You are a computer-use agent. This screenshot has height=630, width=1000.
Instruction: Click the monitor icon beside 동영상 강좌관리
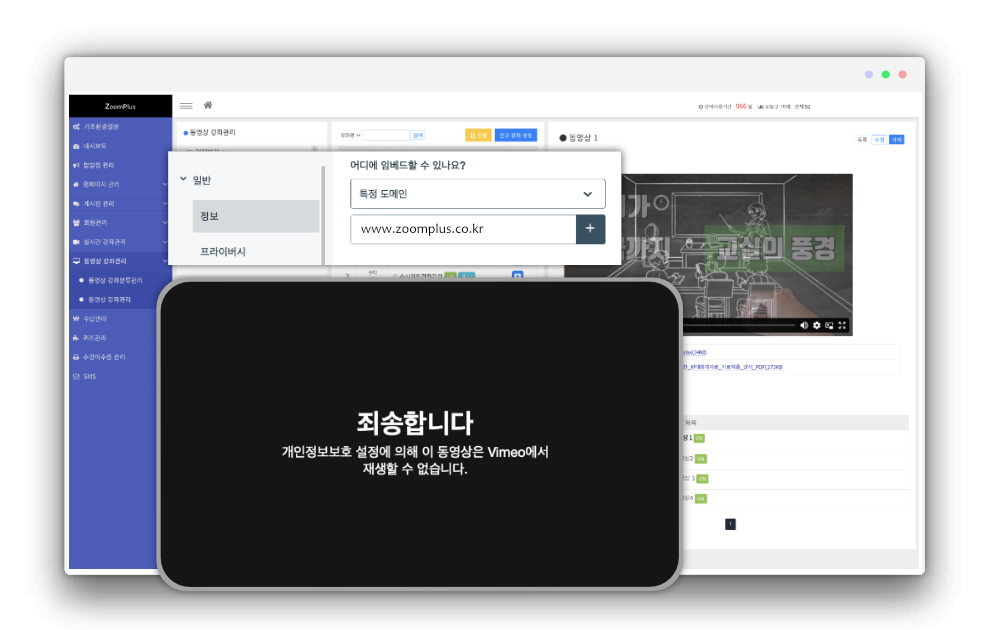[x=76, y=261]
